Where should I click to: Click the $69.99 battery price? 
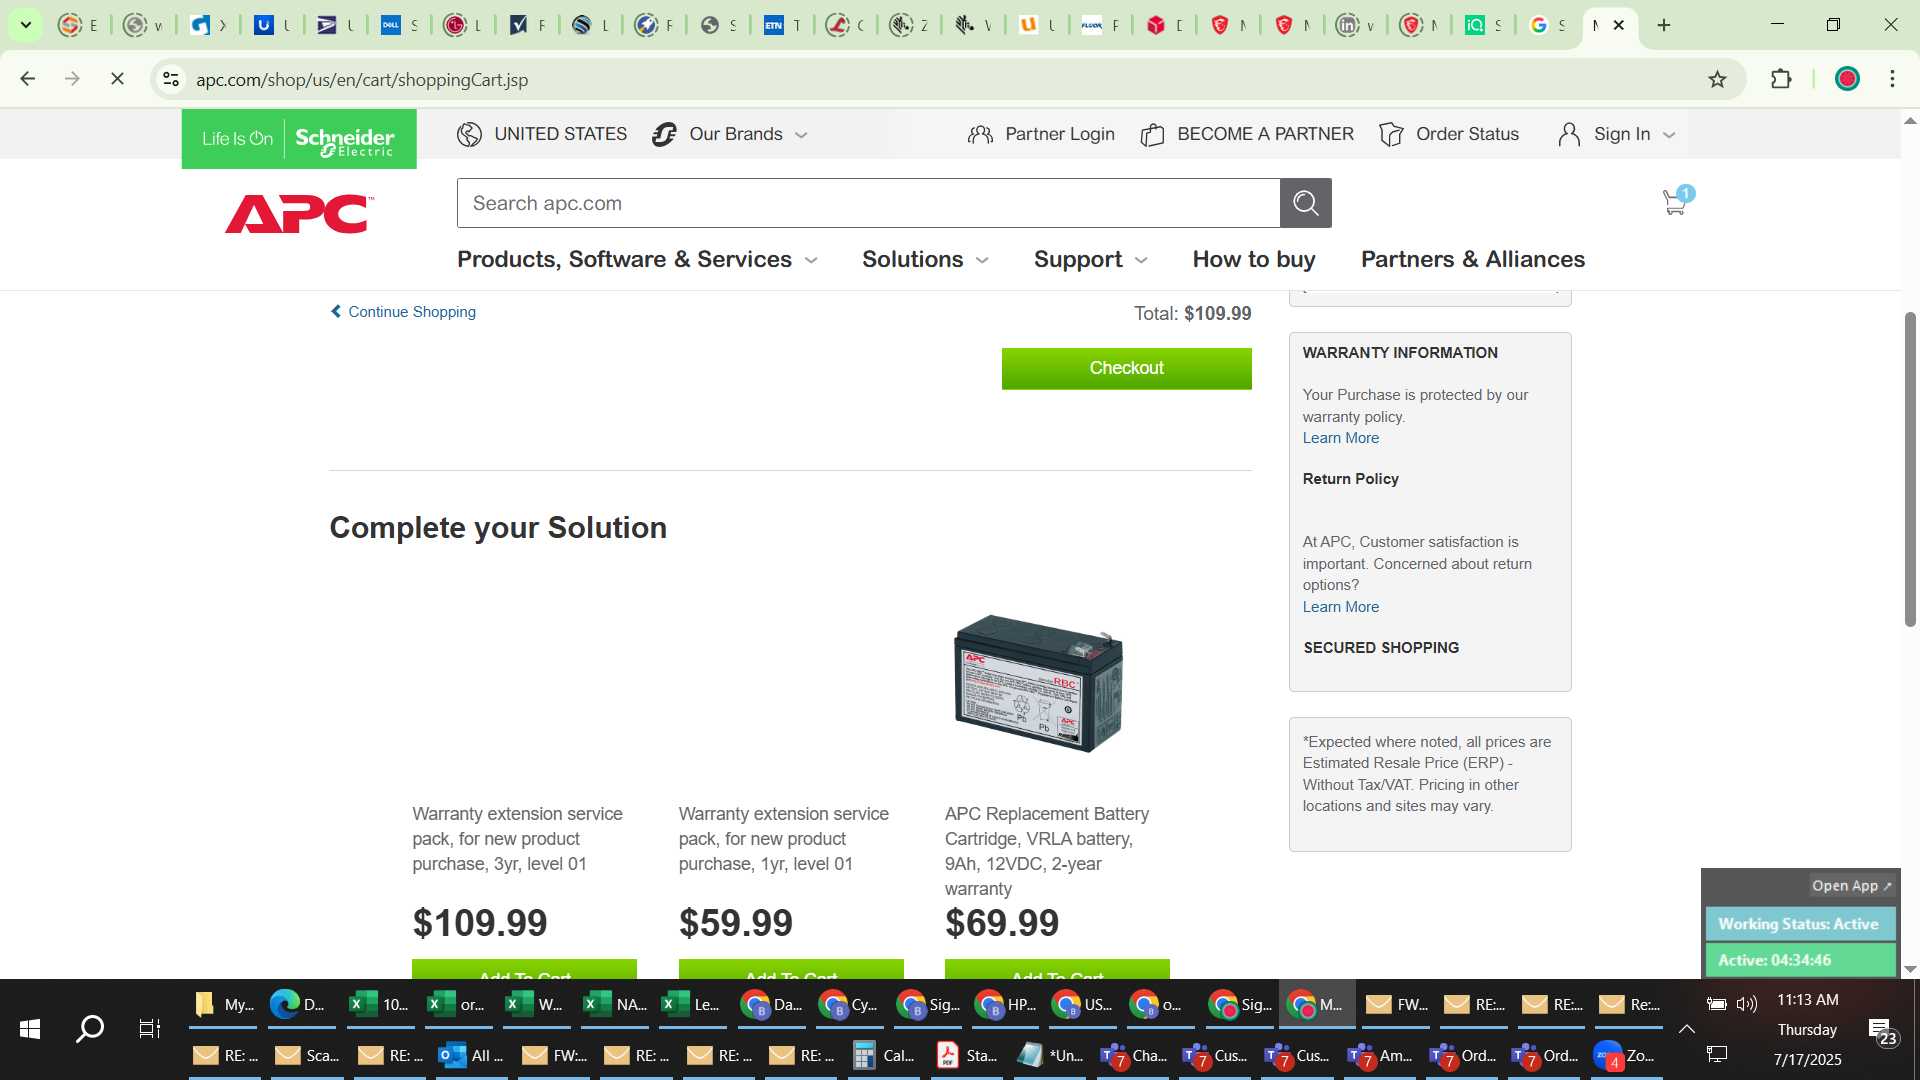1002,923
